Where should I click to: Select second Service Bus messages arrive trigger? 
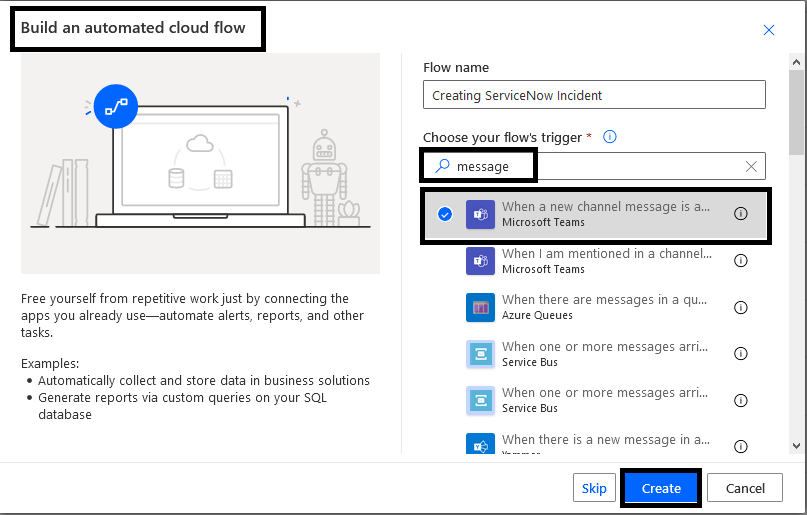[594, 400]
